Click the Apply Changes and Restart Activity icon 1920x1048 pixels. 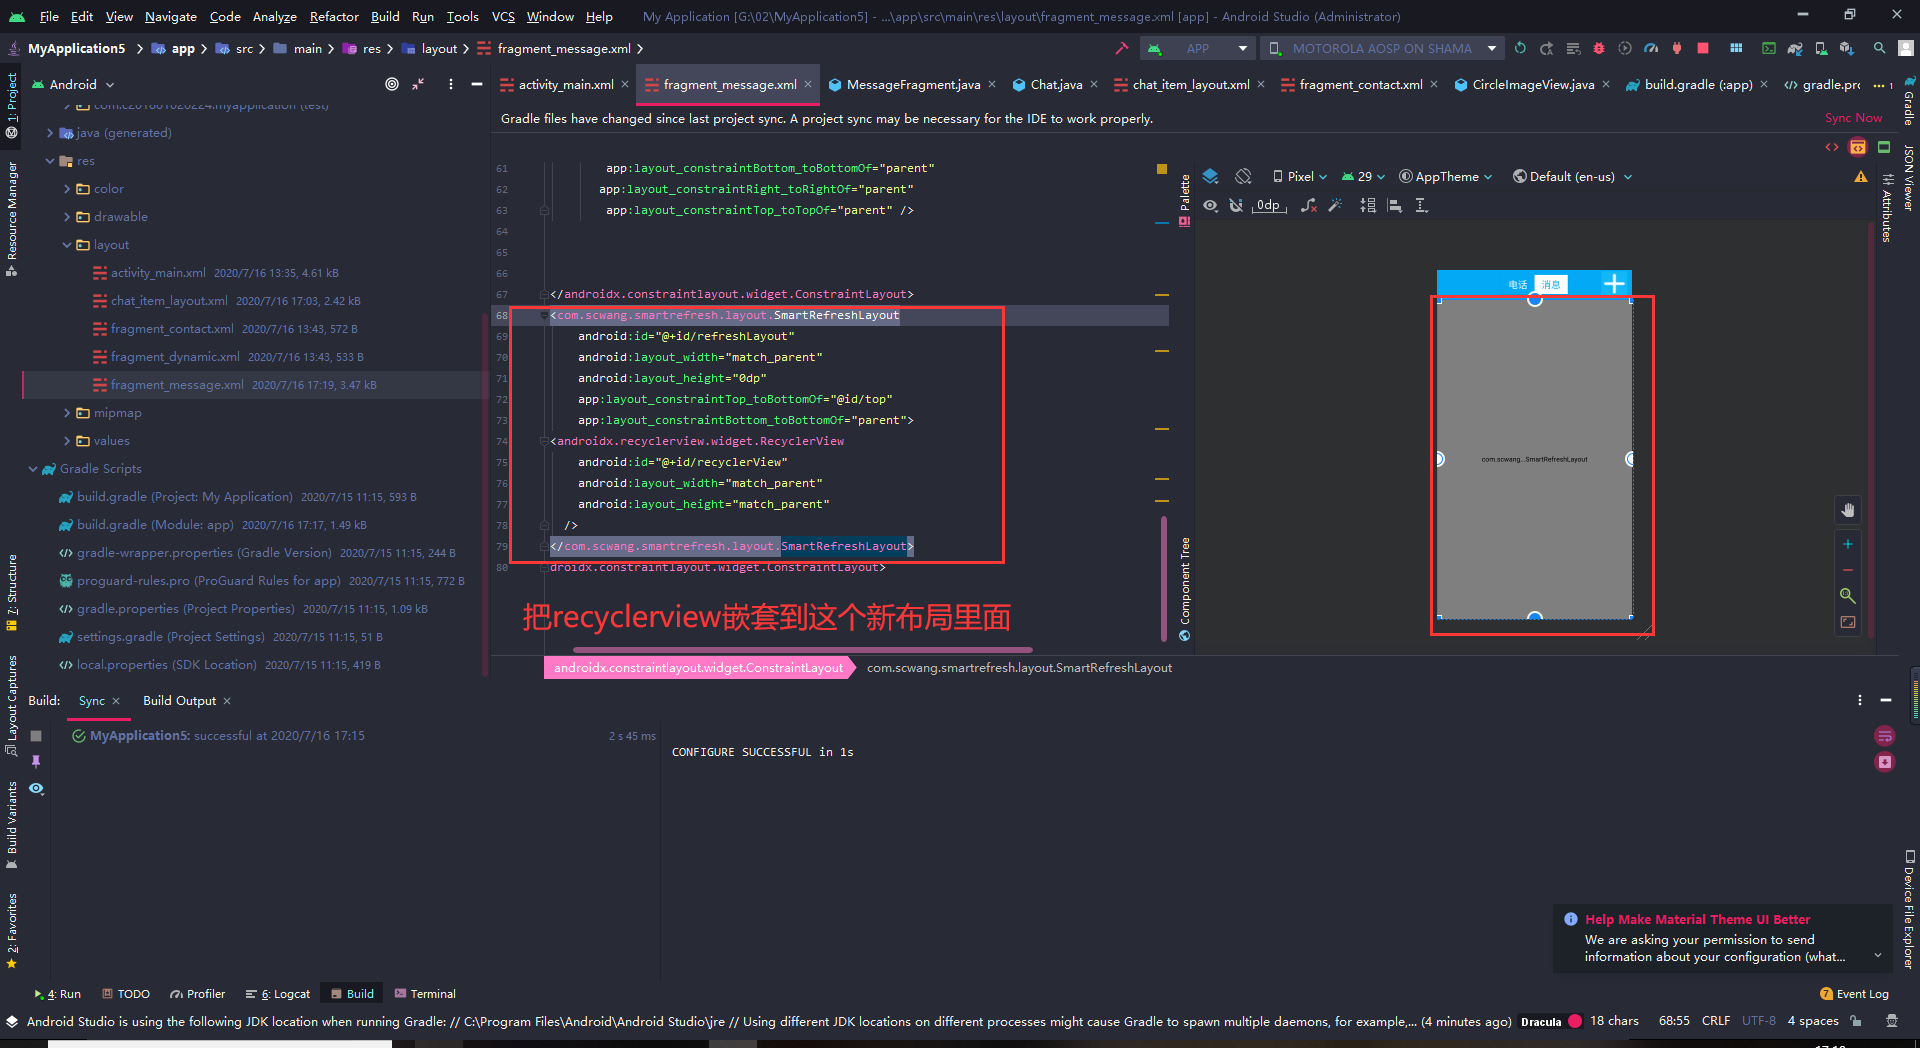(x=1546, y=48)
